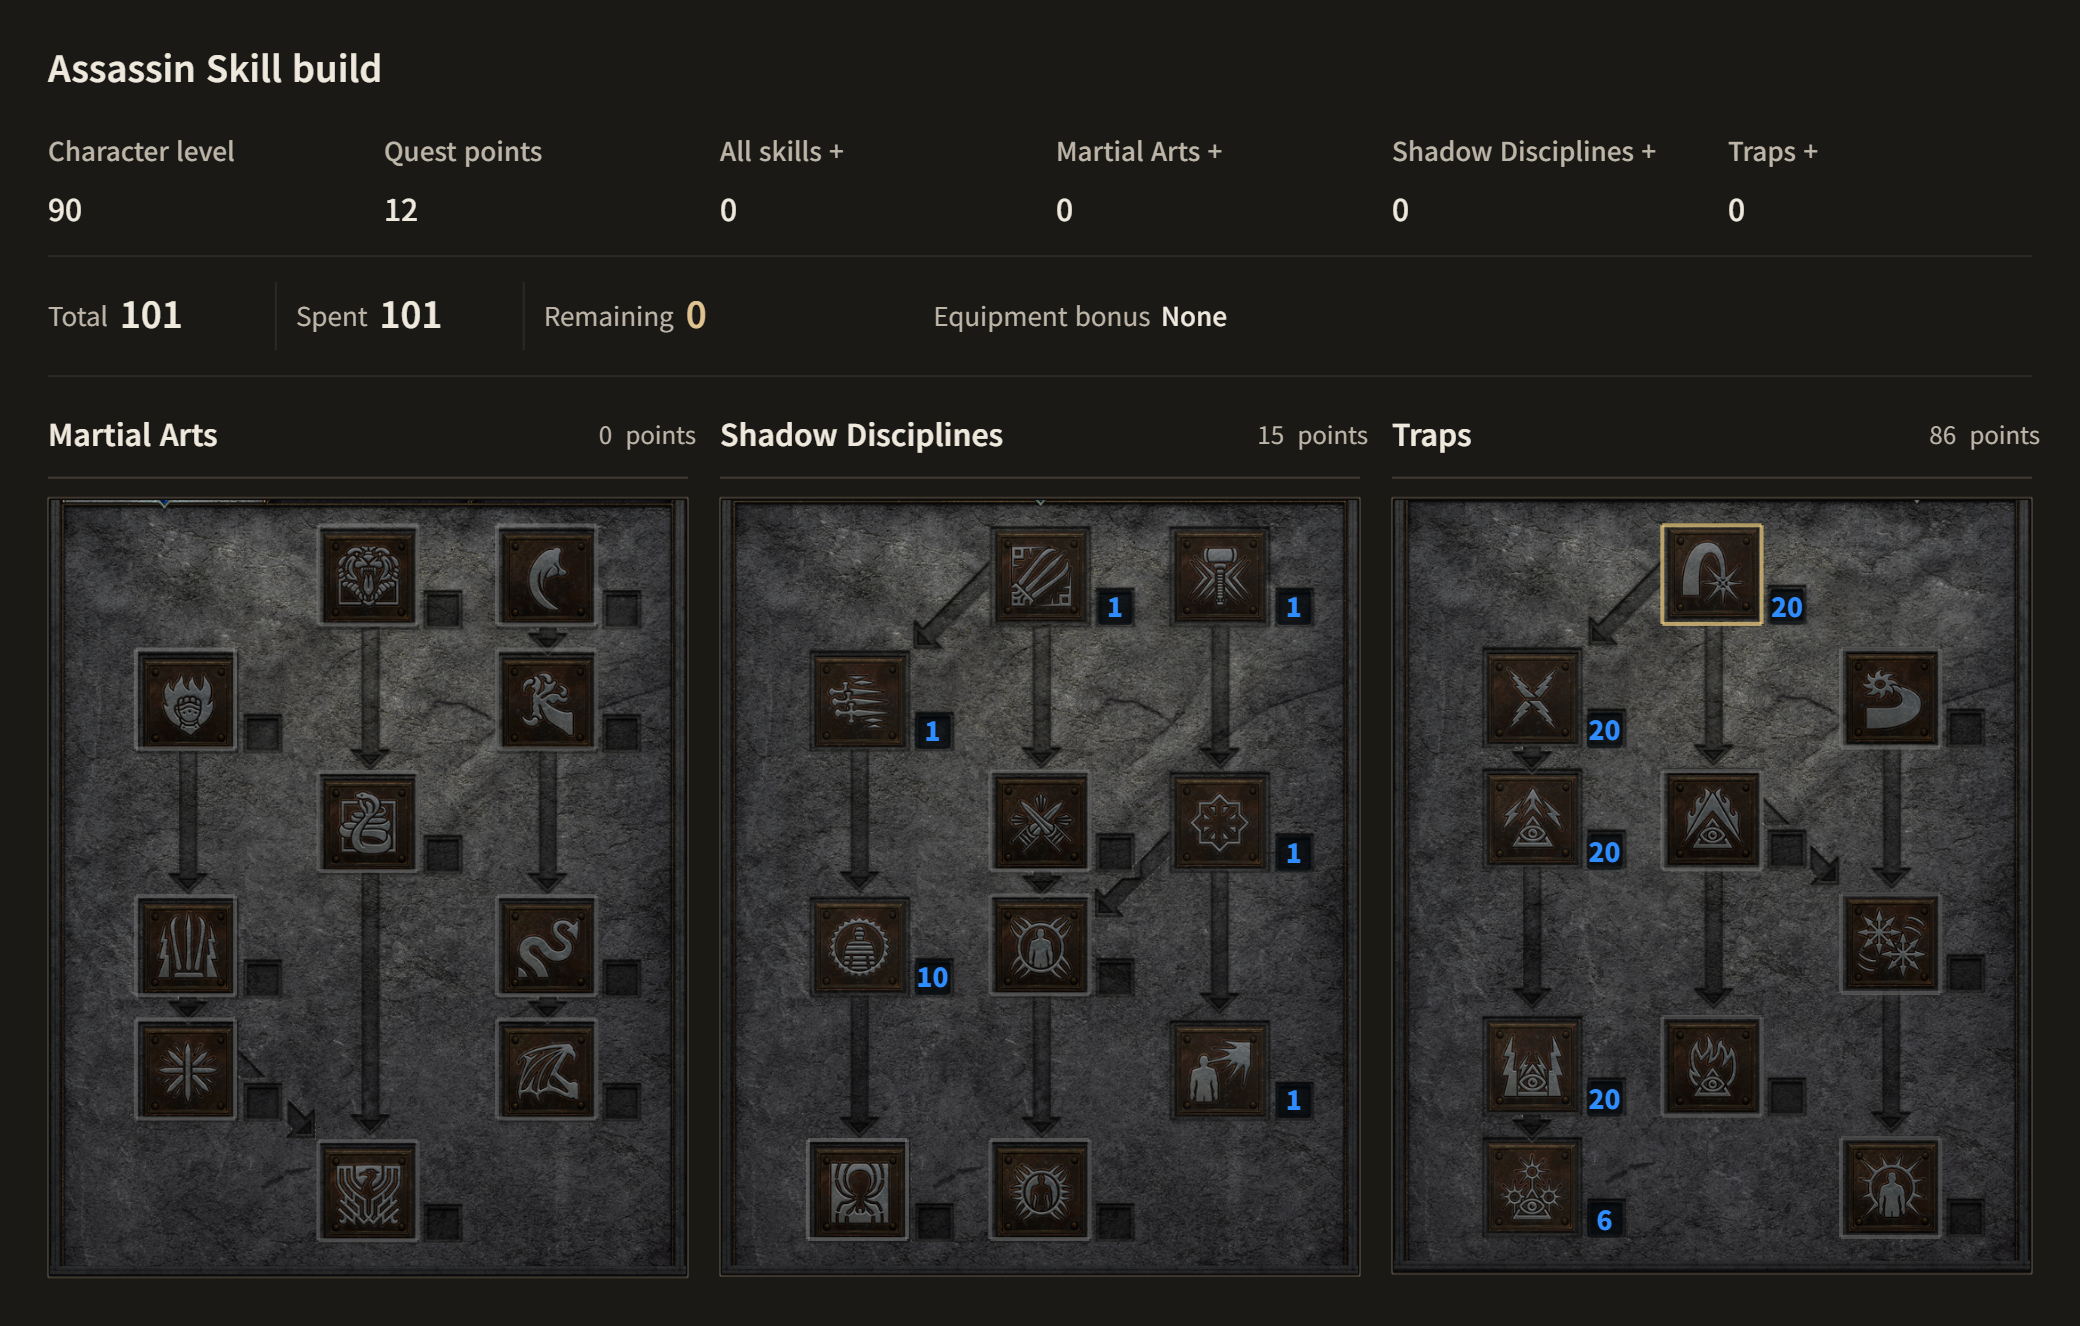Select the Blade Fury skill icon
The height and width of the screenshot is (1326, 2080).
(x=1891, y=944)
